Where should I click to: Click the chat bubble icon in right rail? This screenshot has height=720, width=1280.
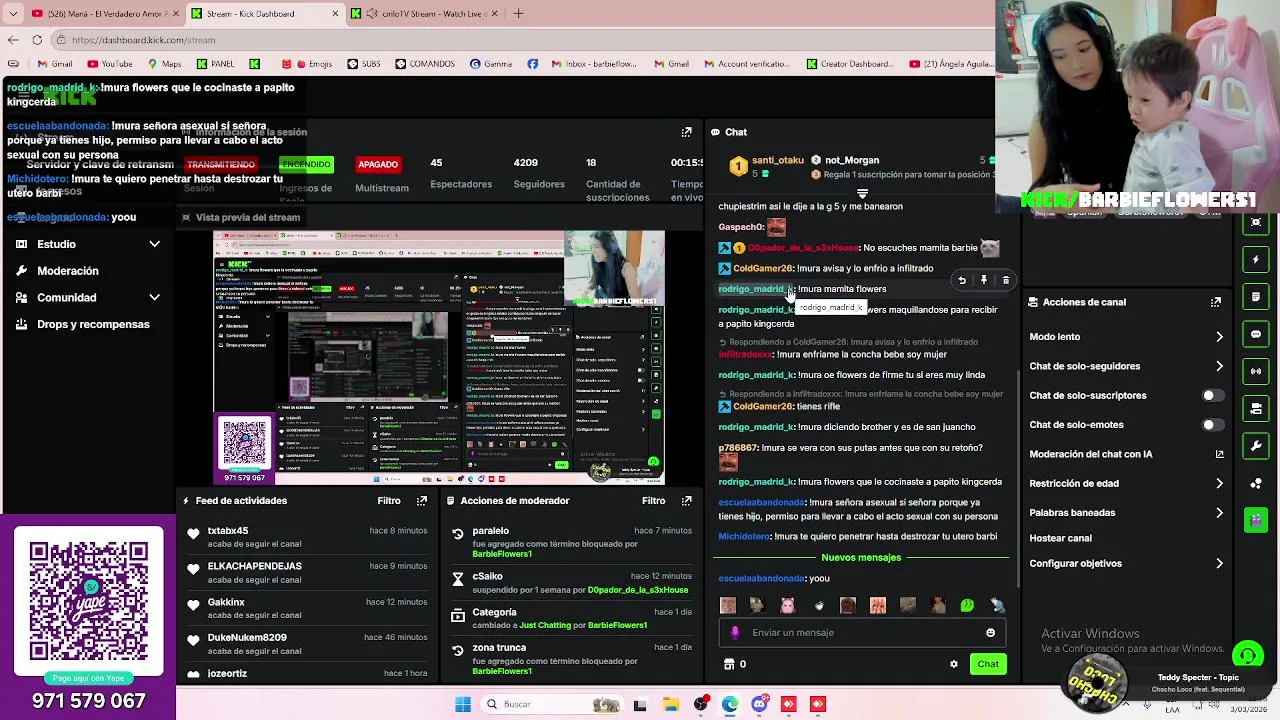[1256, 334]
